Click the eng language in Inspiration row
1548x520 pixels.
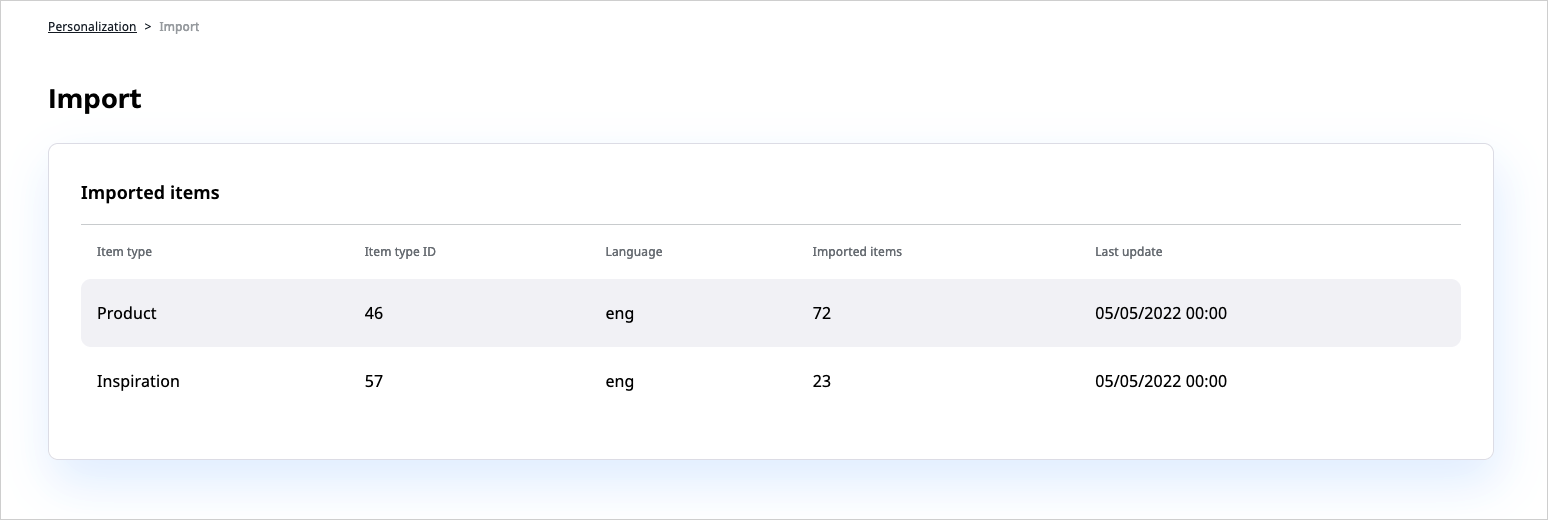[x=619, y=381]
